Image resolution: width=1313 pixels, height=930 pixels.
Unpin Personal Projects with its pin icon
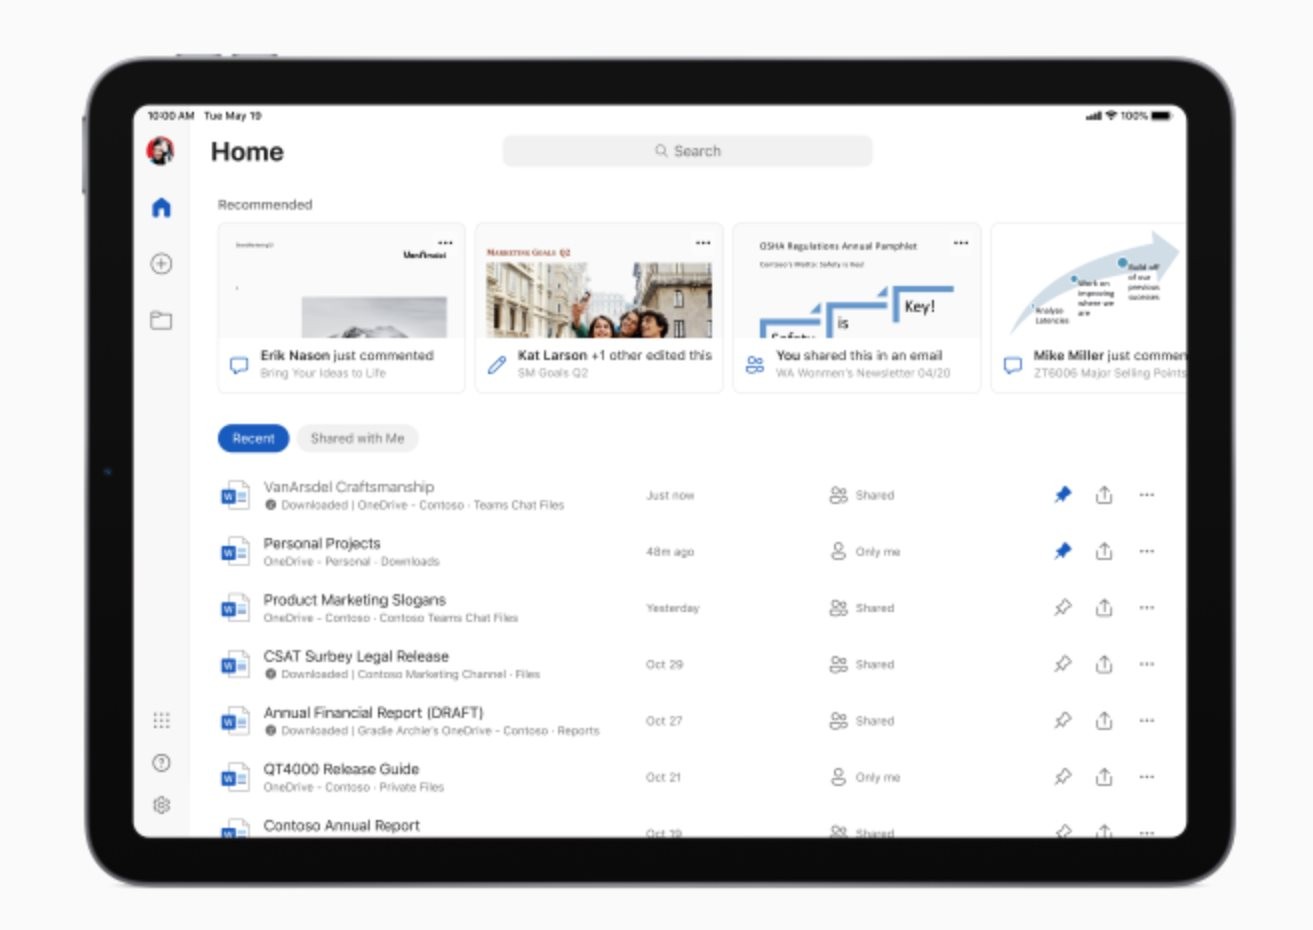1063,551
